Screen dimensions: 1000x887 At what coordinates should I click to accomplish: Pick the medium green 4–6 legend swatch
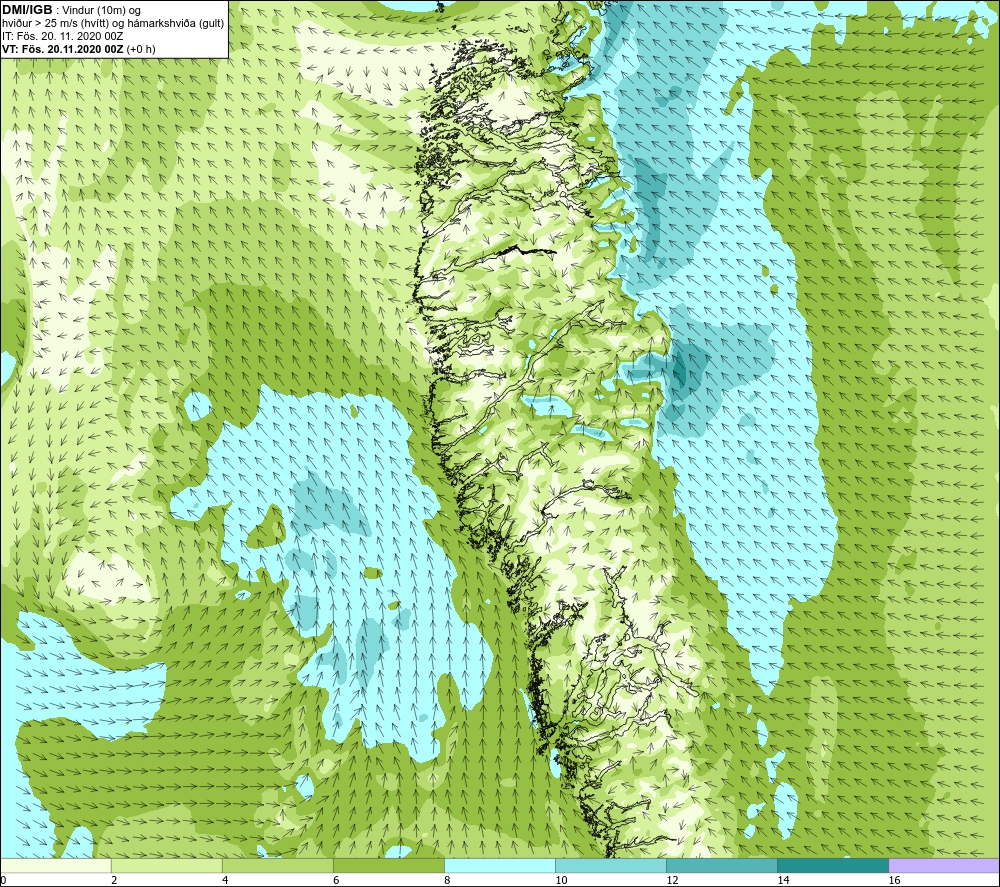(277, 865)
